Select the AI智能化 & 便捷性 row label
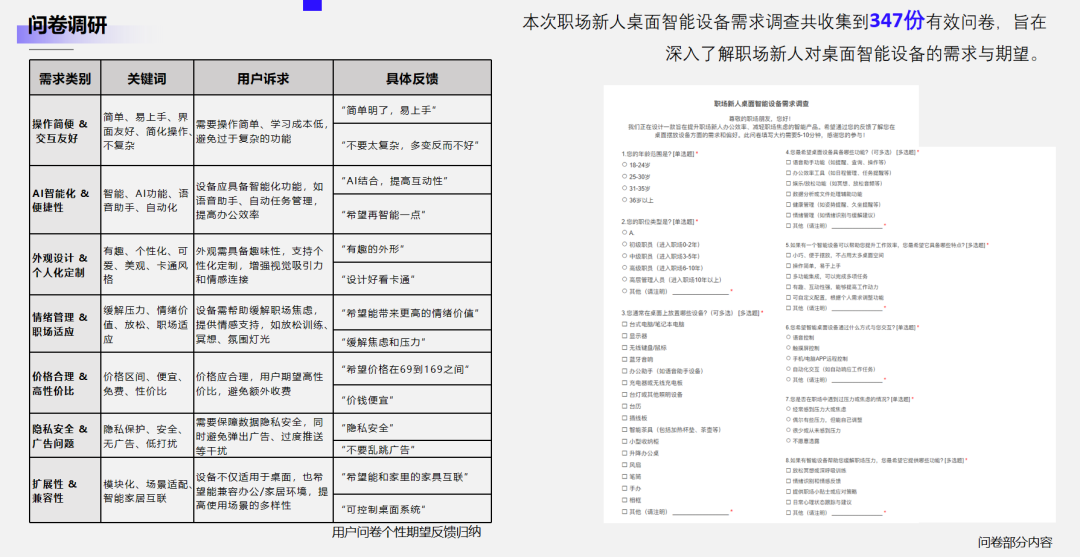Viewport: 1080px width, 557px height. click(65, 200)
